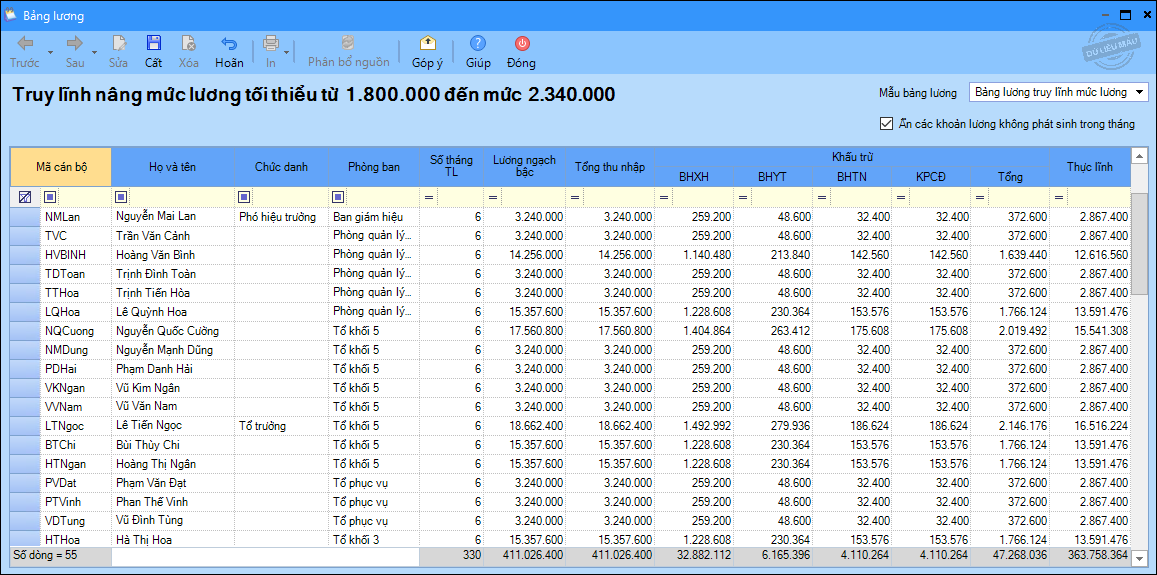Click employee code PVDat

[63, 483]
